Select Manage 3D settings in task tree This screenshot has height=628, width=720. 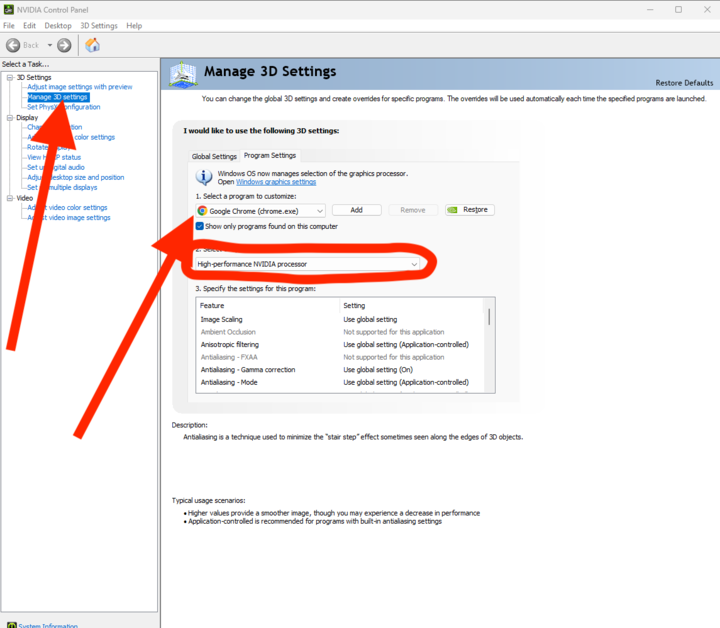[x=57, y=97]
